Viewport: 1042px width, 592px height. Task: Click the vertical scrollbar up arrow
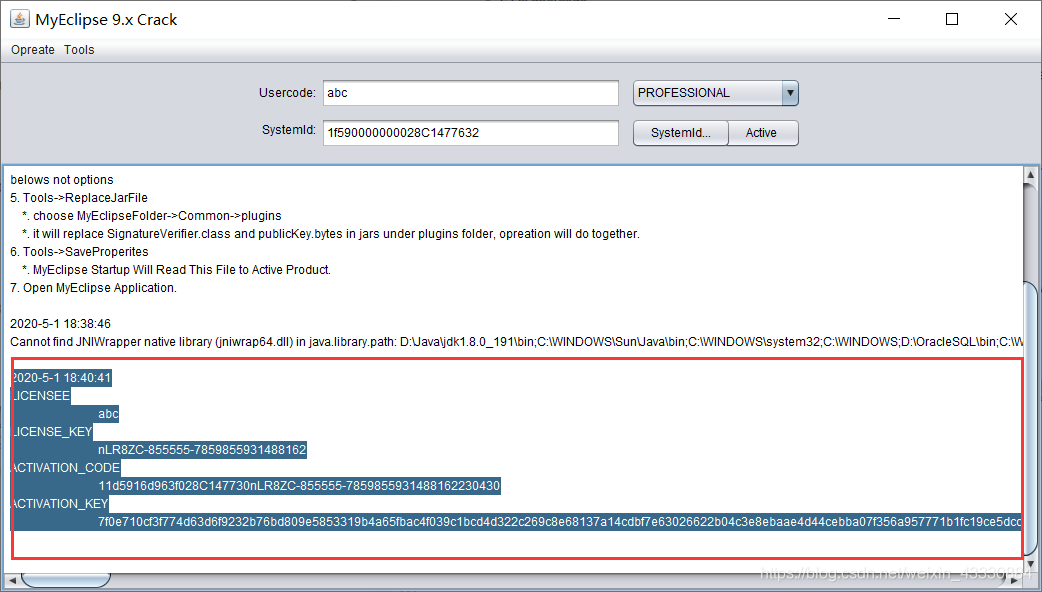1030,175
